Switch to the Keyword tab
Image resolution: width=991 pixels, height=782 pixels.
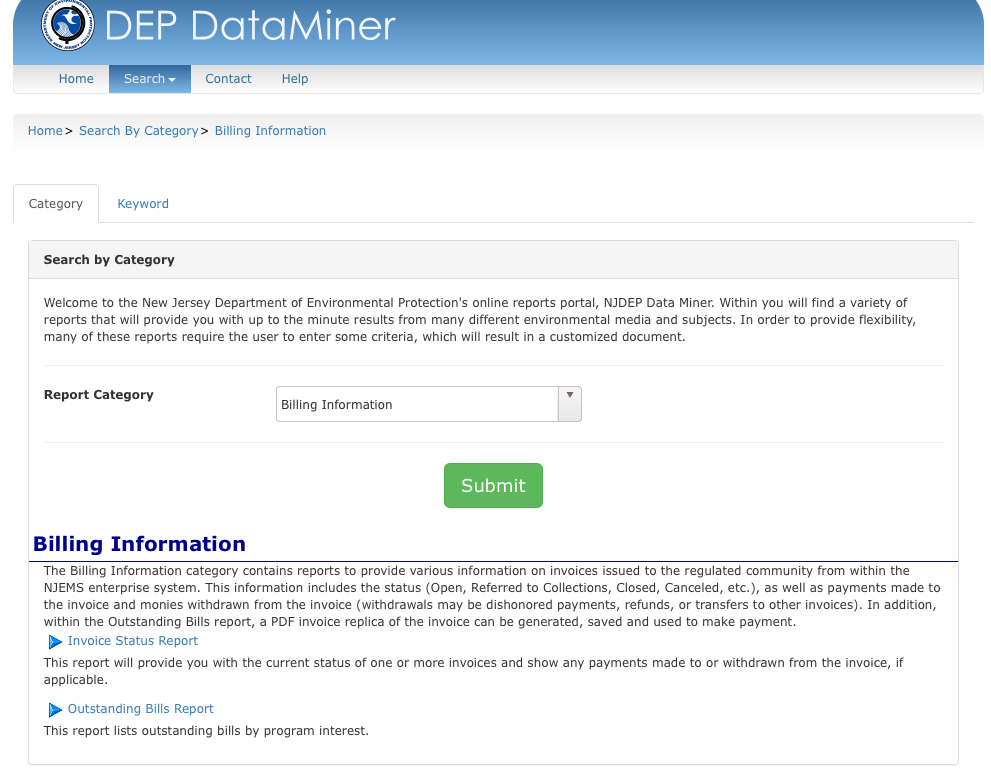tap(143, 204)
